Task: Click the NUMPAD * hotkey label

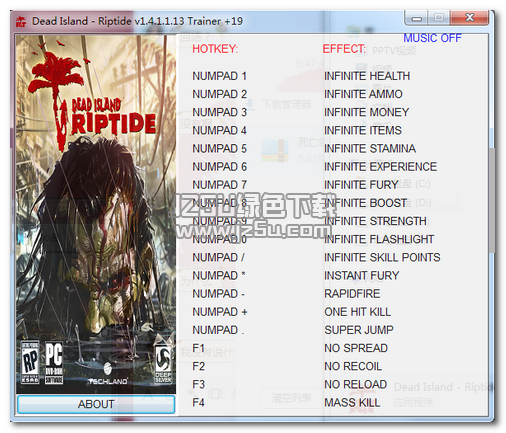Action: pos(219,275)
